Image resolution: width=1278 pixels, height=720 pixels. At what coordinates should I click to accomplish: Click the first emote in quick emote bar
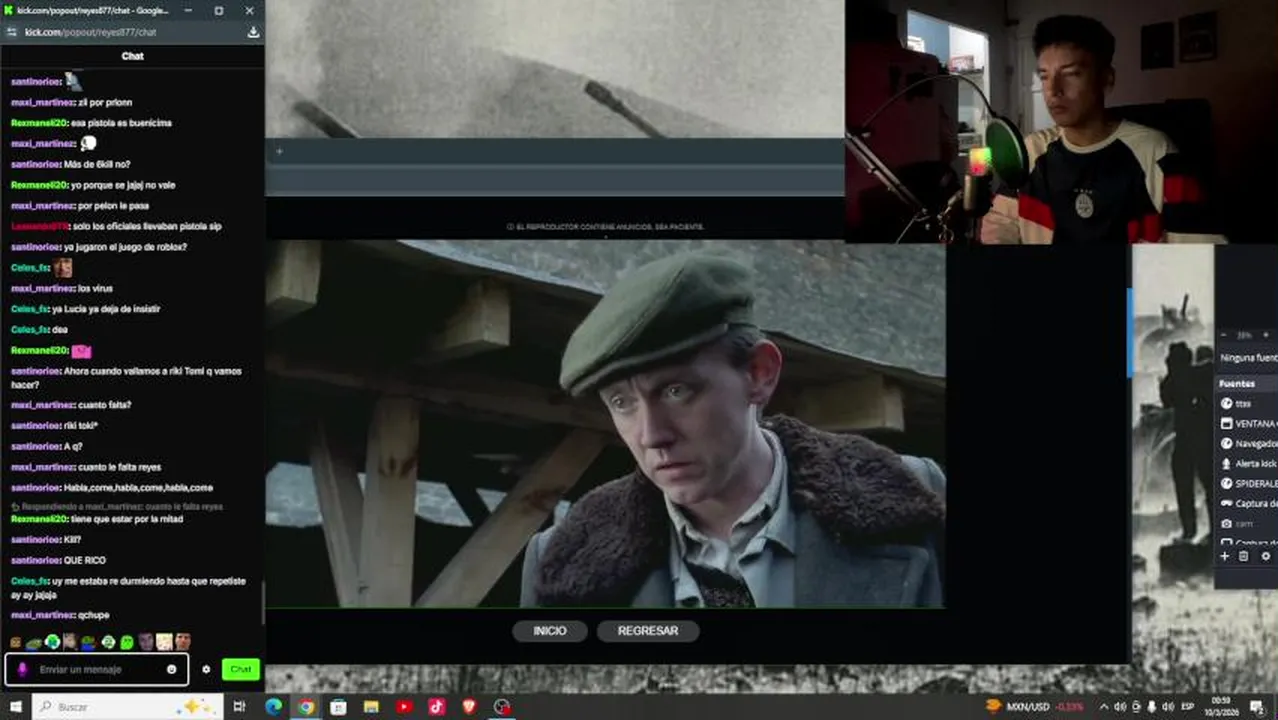pyautogui.click(x=16, y=642)
